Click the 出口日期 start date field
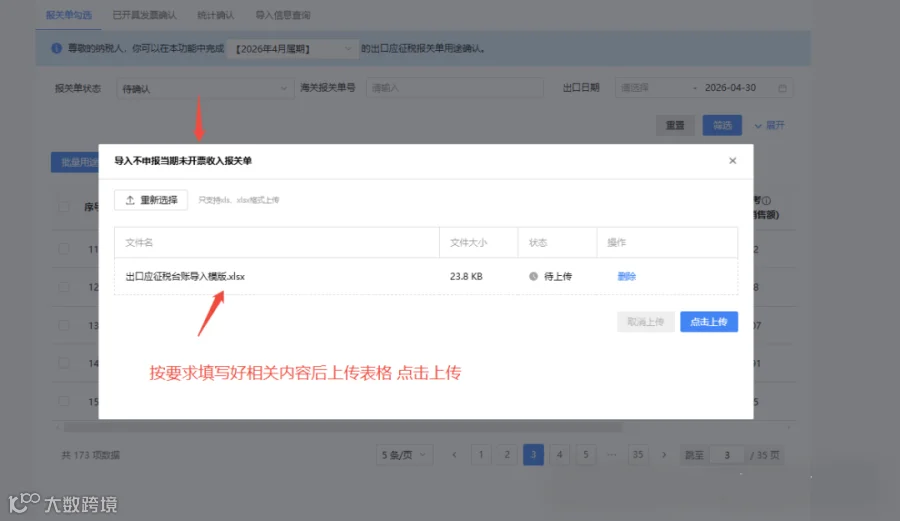This screenshot has height=521, width=900. coord(653,88)
